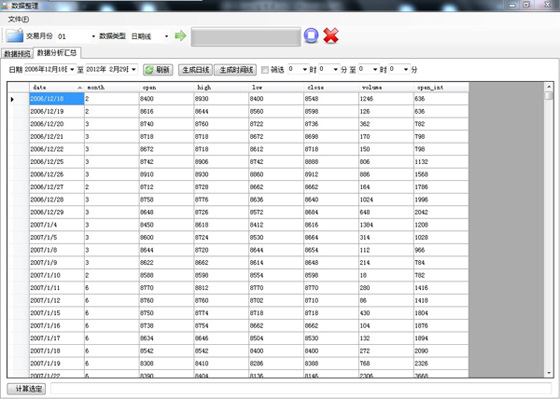The image size is (560, 399).
Task: Click open cell 8616 in the 2006/12/19 row
Action: pos(166,111)
